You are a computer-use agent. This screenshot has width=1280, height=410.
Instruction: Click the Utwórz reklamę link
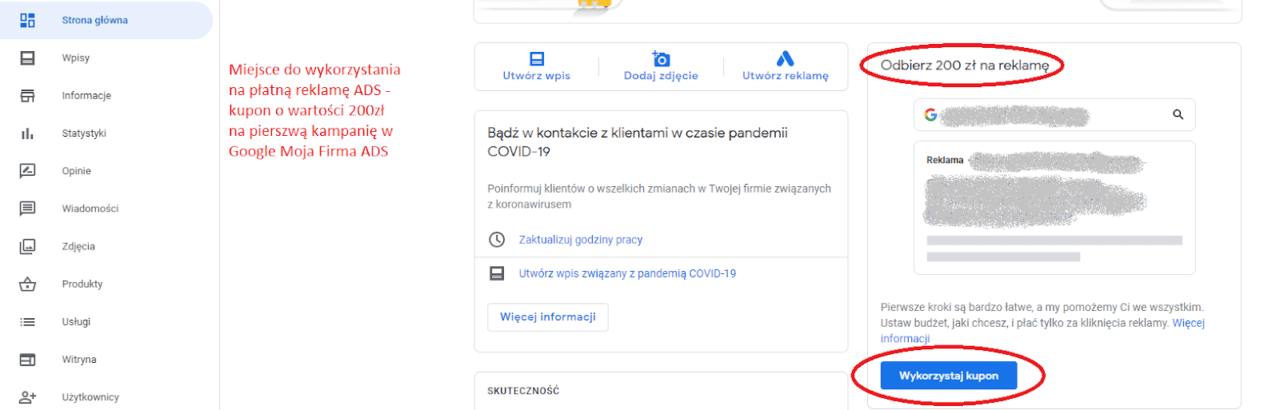click(x=785, y=76)
